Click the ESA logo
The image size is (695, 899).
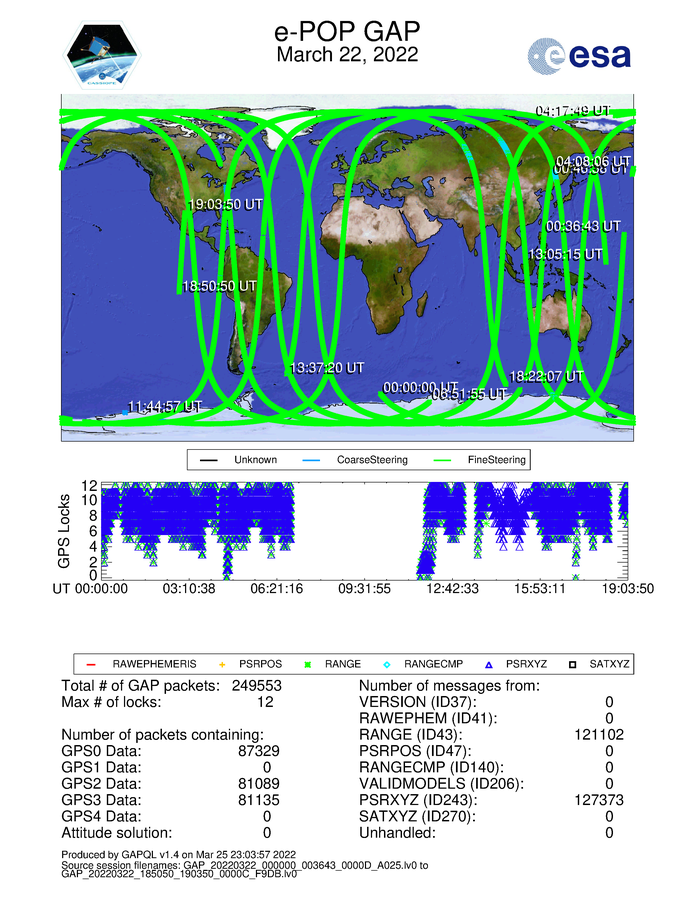point(579,54)
